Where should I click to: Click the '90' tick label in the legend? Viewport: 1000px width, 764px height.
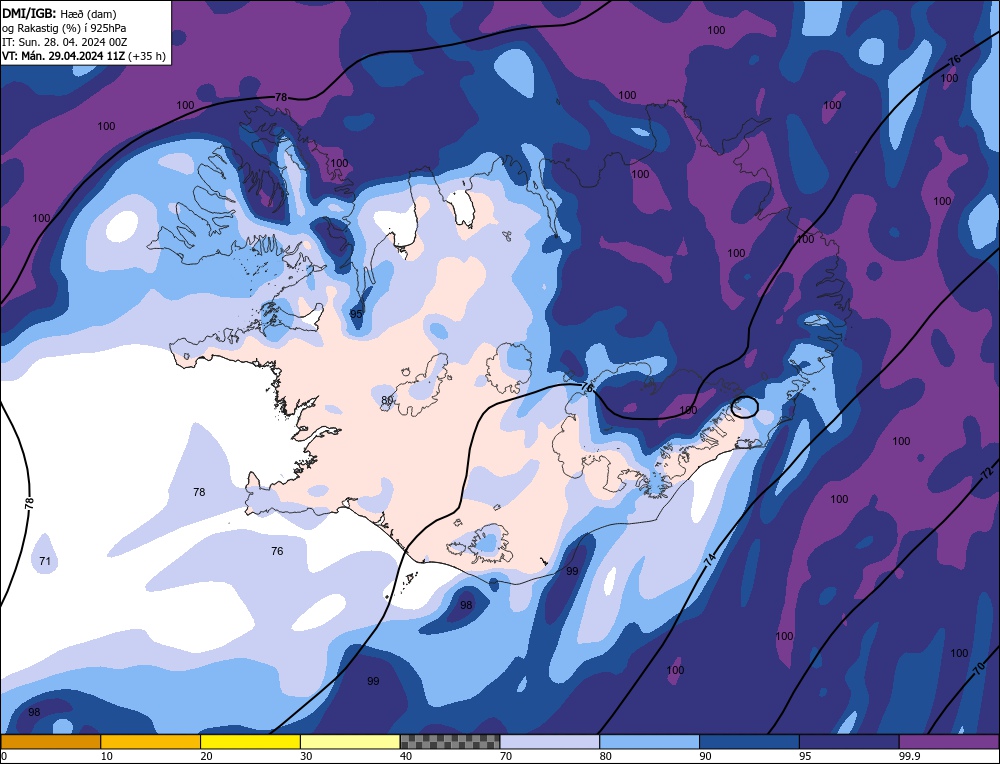(x=705, y=756)
